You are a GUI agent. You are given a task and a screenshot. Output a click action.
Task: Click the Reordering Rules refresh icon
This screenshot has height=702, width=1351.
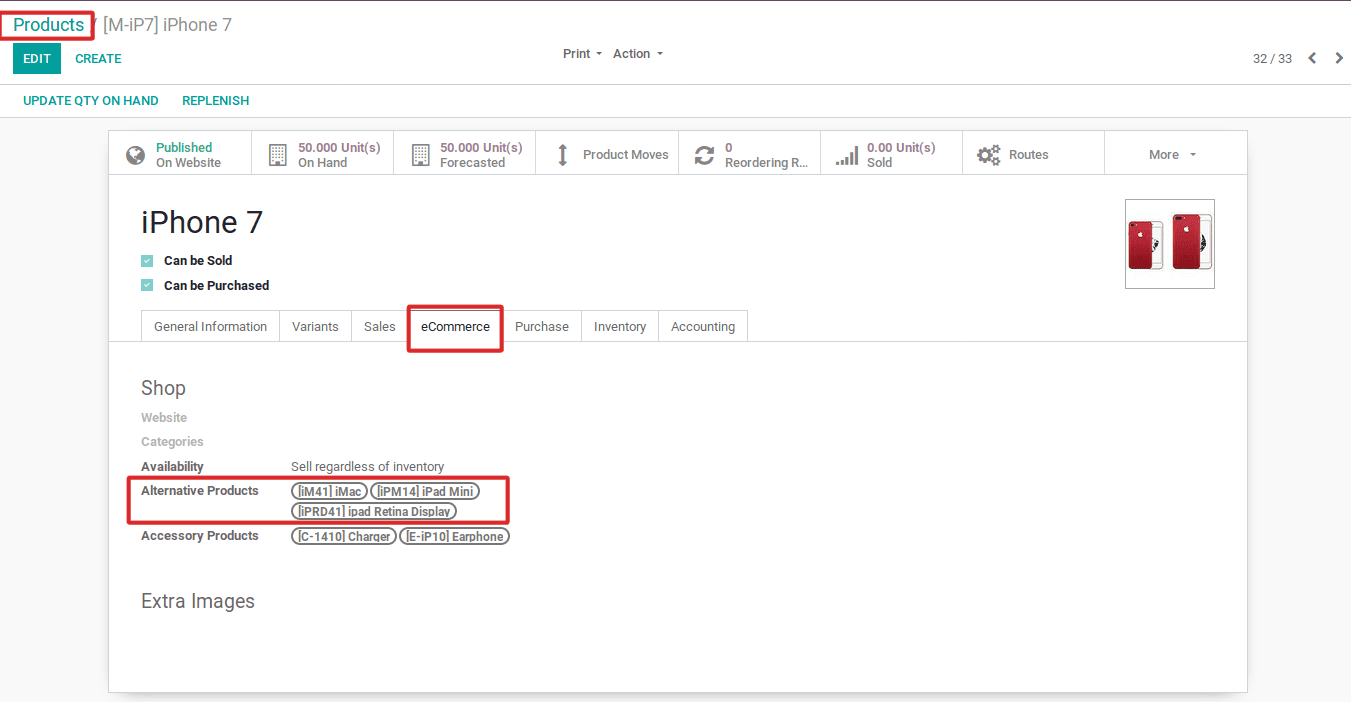(x=705, y=155)
